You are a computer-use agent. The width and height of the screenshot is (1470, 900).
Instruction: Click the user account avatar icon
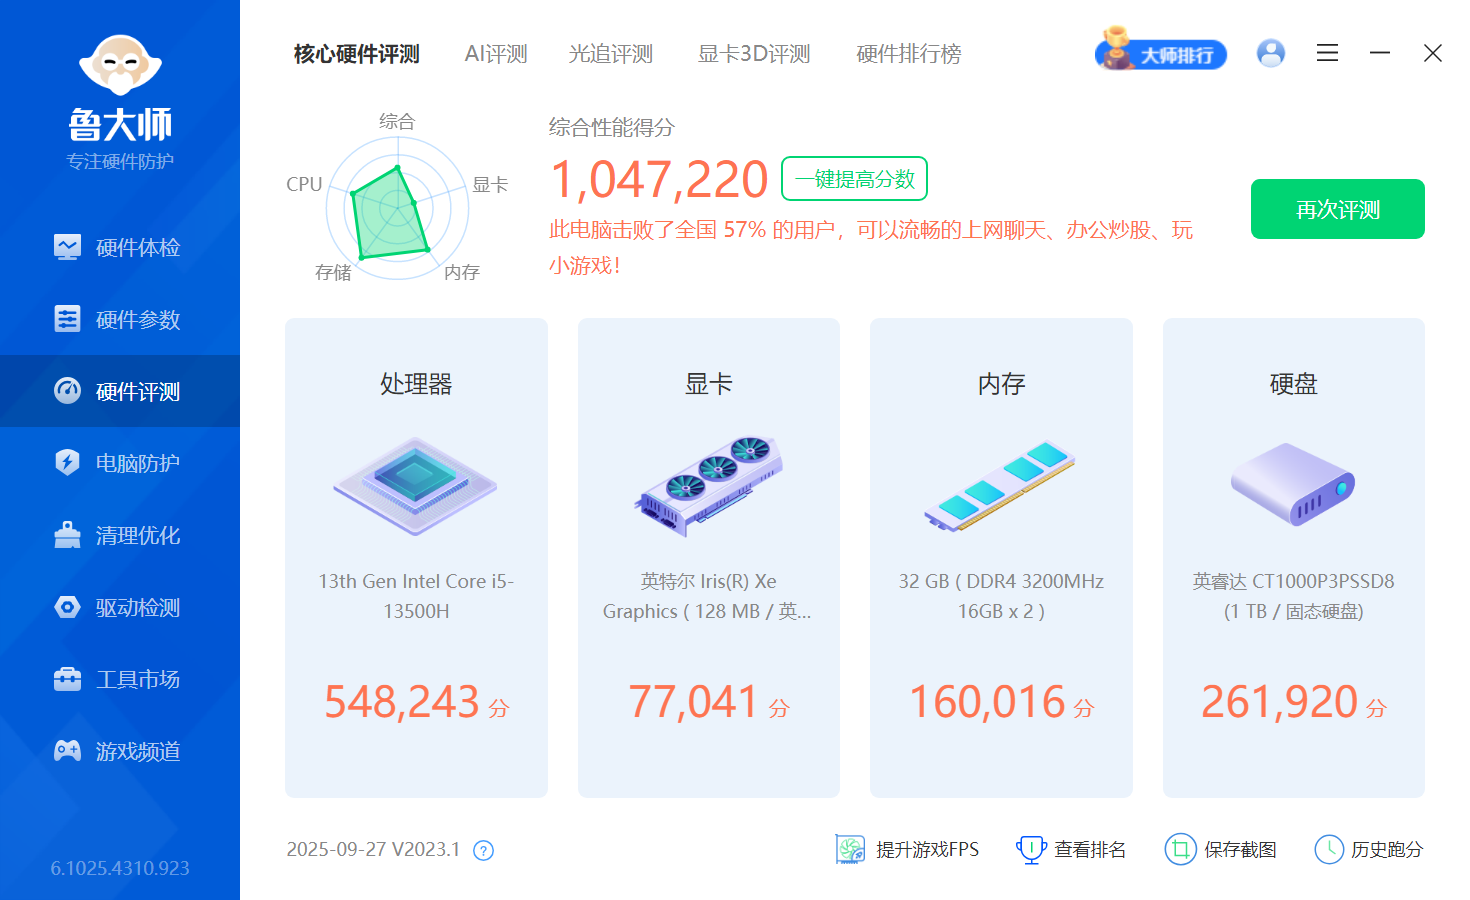[x=1271, y=53]
